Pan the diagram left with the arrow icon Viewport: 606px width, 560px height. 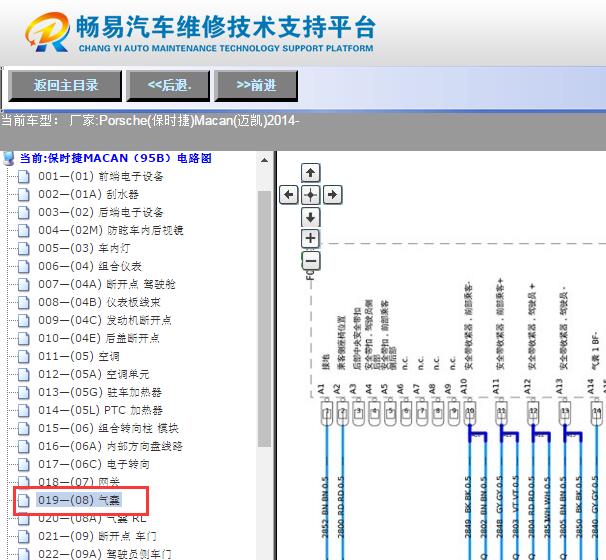click(x=288, y=194)
